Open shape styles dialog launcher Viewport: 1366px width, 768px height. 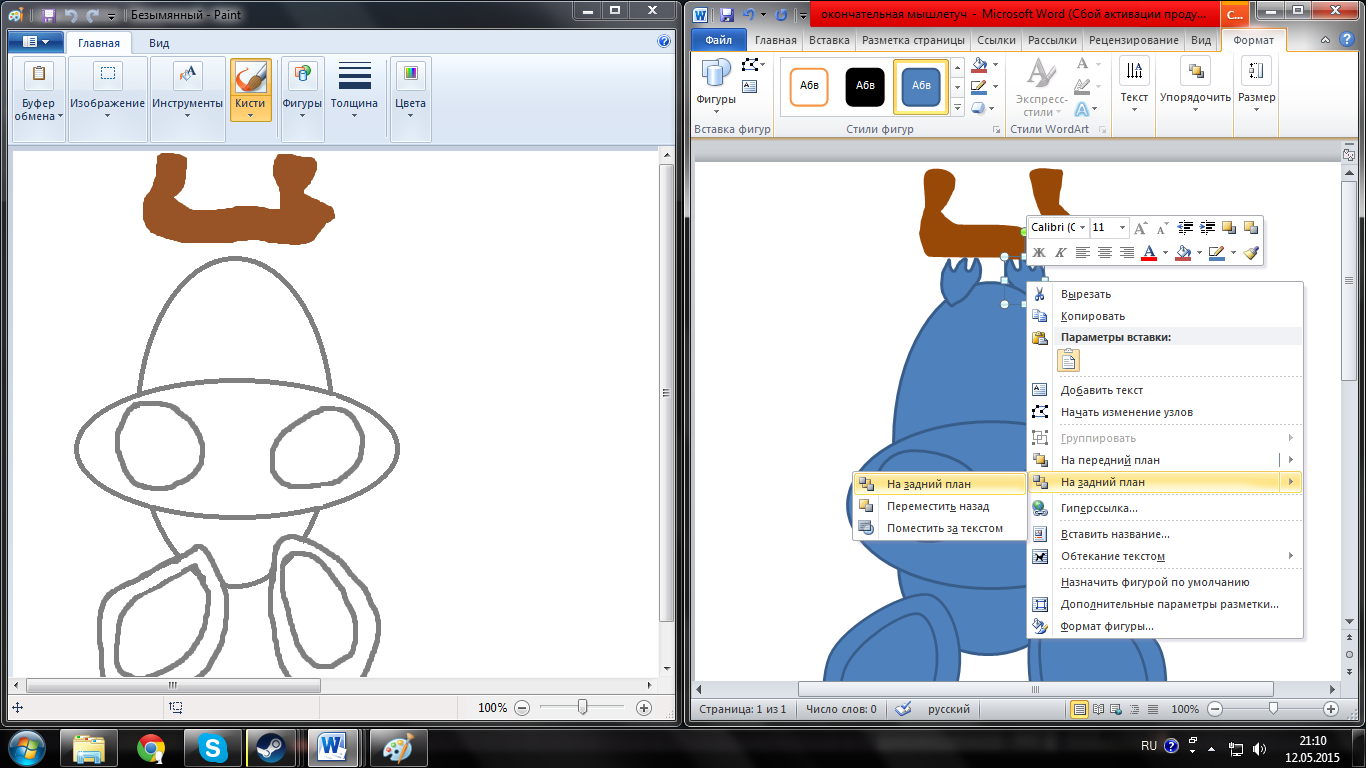pyautogui.click(x=996, y=130)
